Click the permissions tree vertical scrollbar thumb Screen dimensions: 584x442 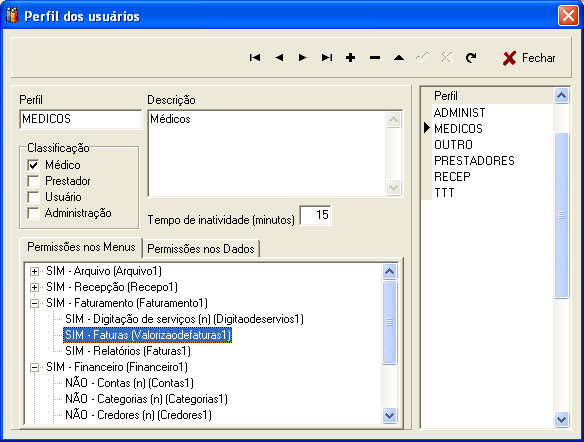pos(389,322)
